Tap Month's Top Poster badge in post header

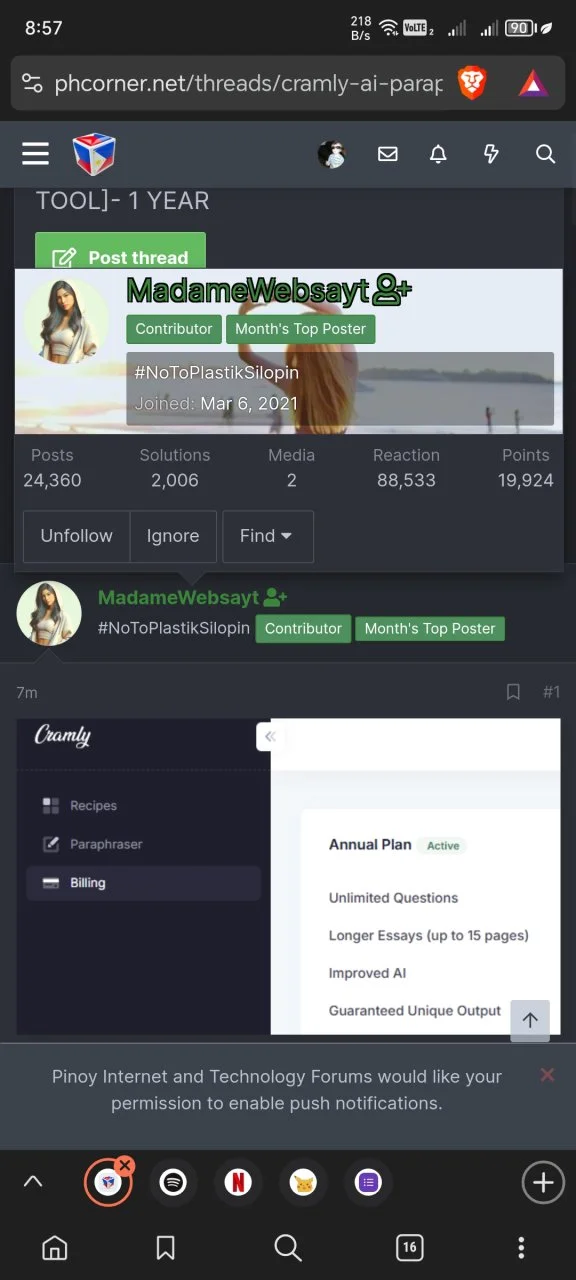[x=430, y=628]
